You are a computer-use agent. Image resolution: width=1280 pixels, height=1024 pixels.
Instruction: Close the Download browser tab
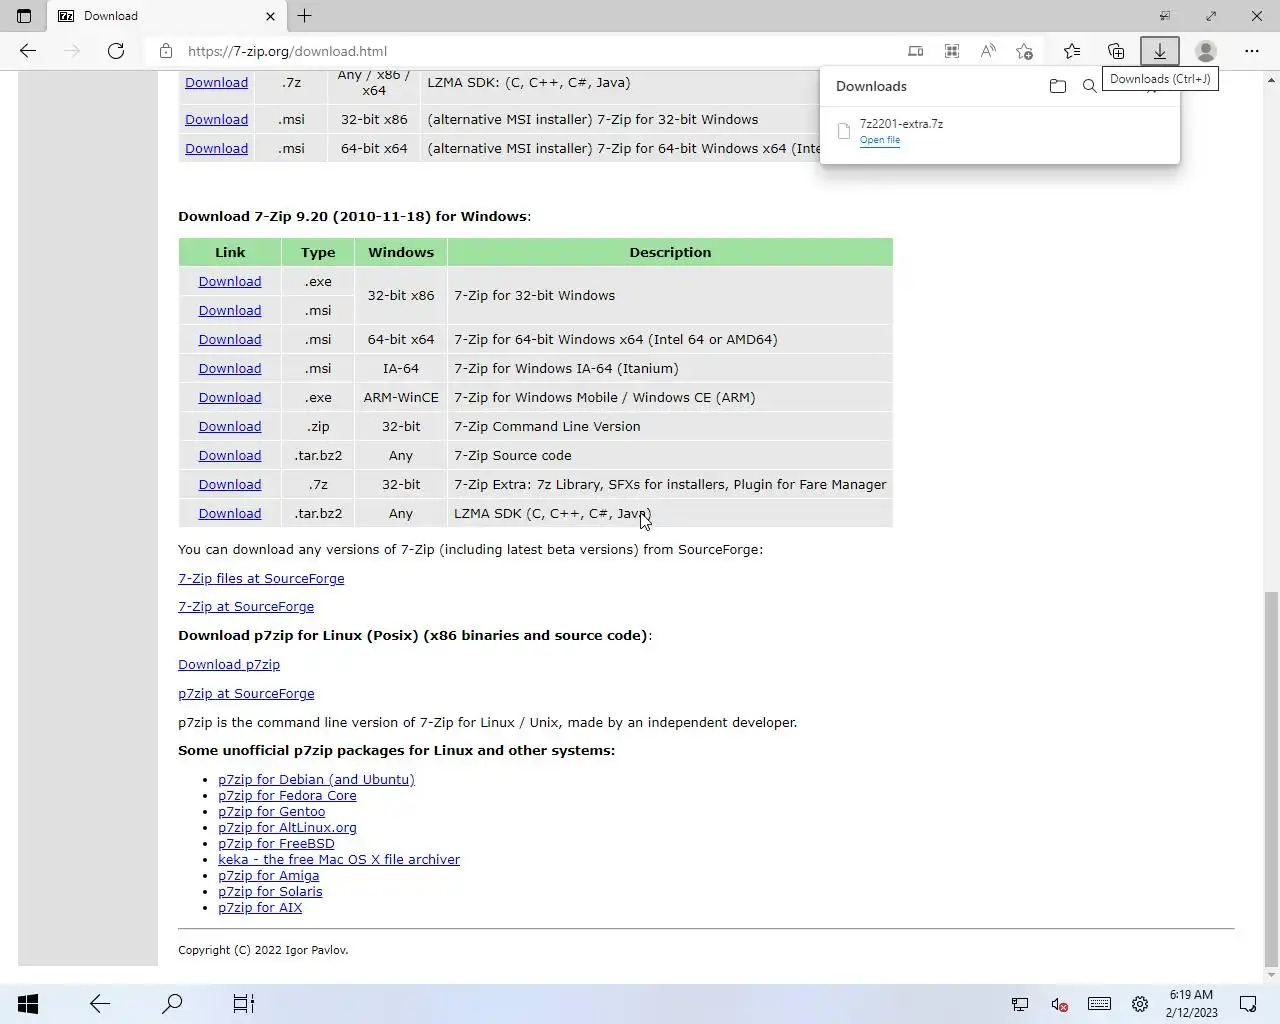(x=270, y=16)
